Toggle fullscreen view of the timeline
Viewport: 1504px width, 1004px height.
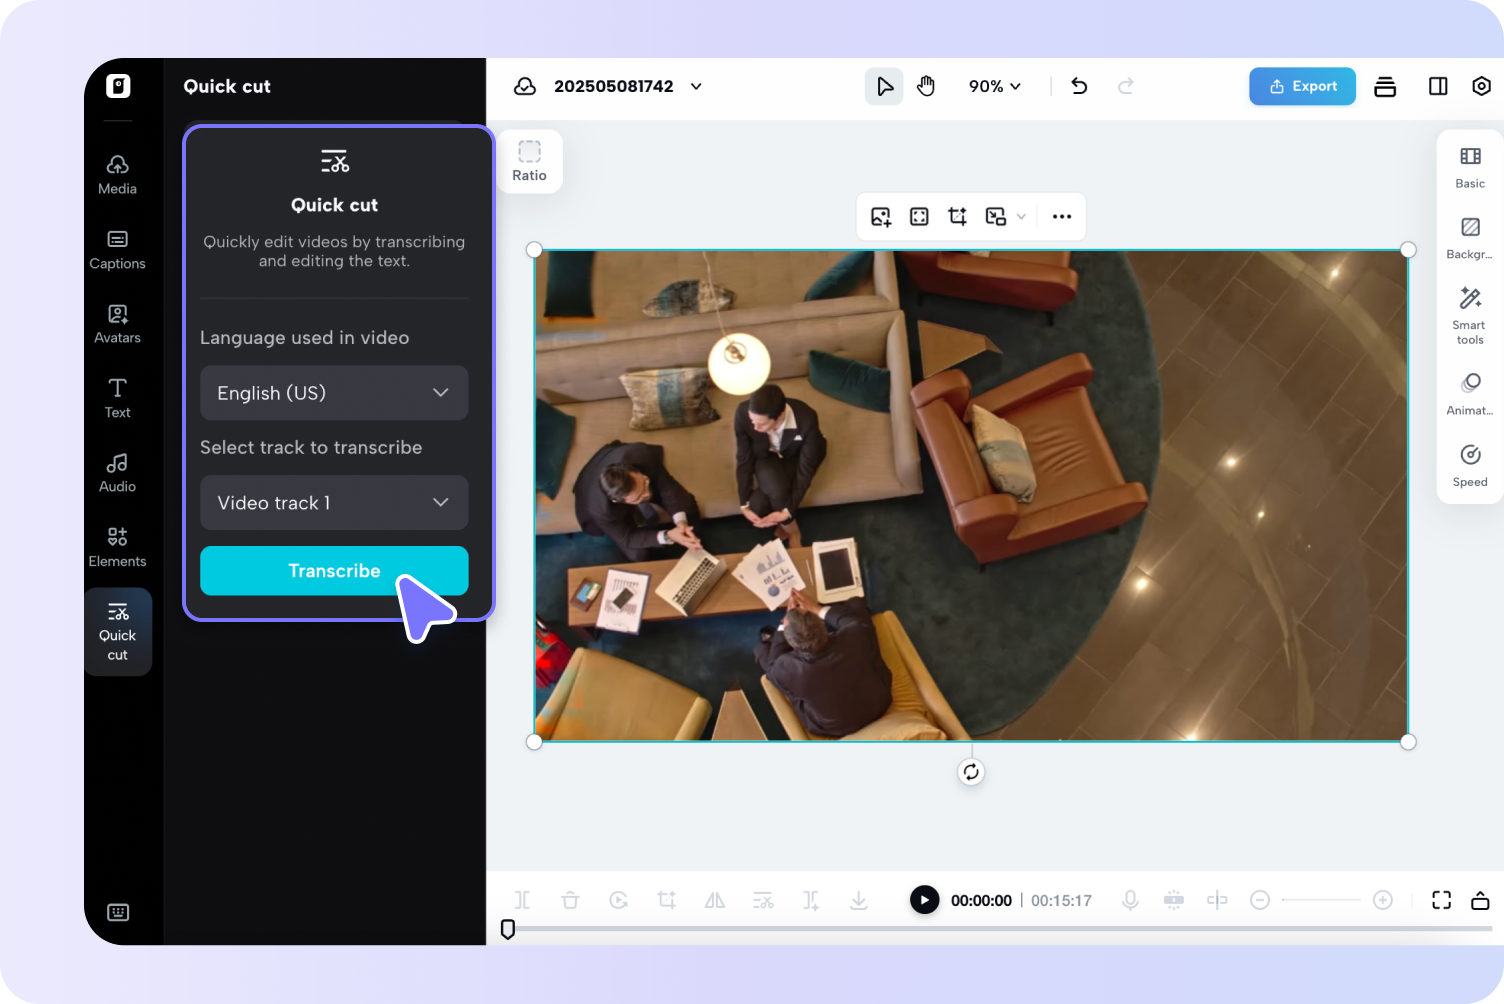coord(1441,899)
